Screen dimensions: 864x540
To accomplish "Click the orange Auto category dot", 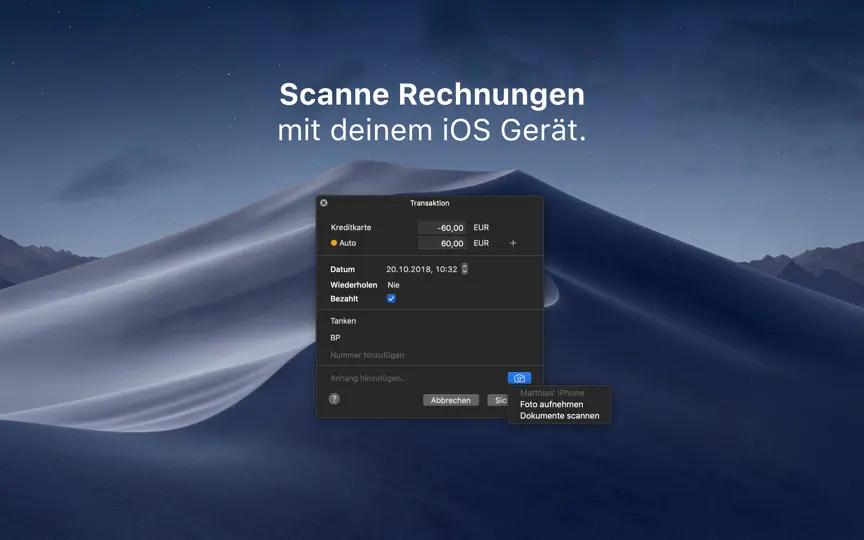I will [334, 243].
